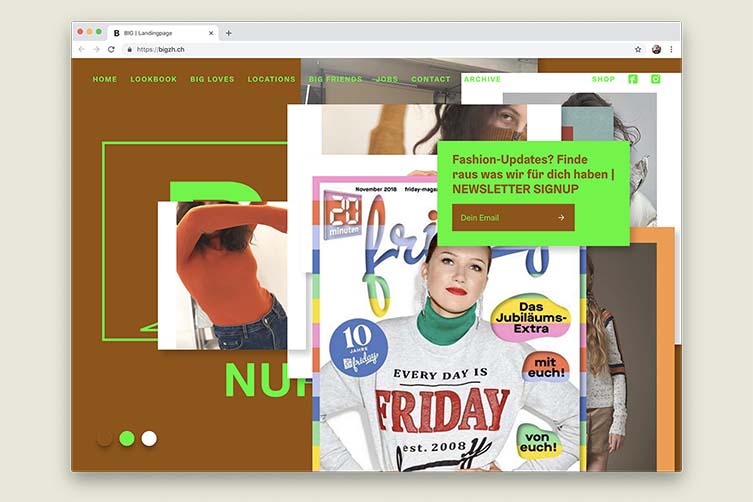Go to HOME in site navigation
Image resolution: width=753 pixels, height=502 pixels.
tap(105, 79)
